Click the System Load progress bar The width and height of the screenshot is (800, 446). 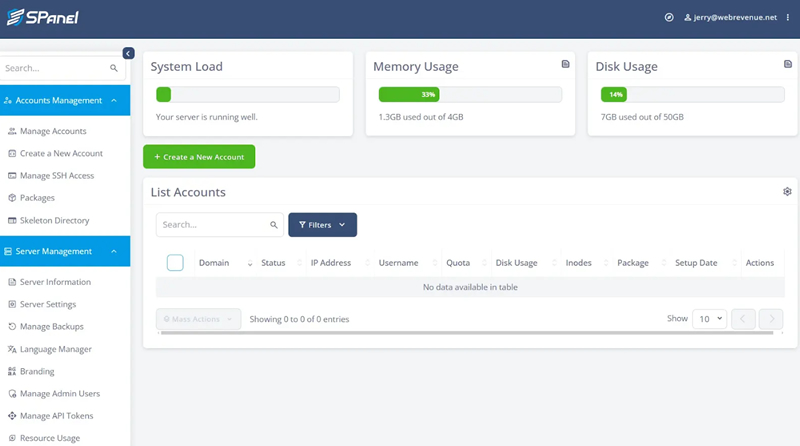coord(247,94)
